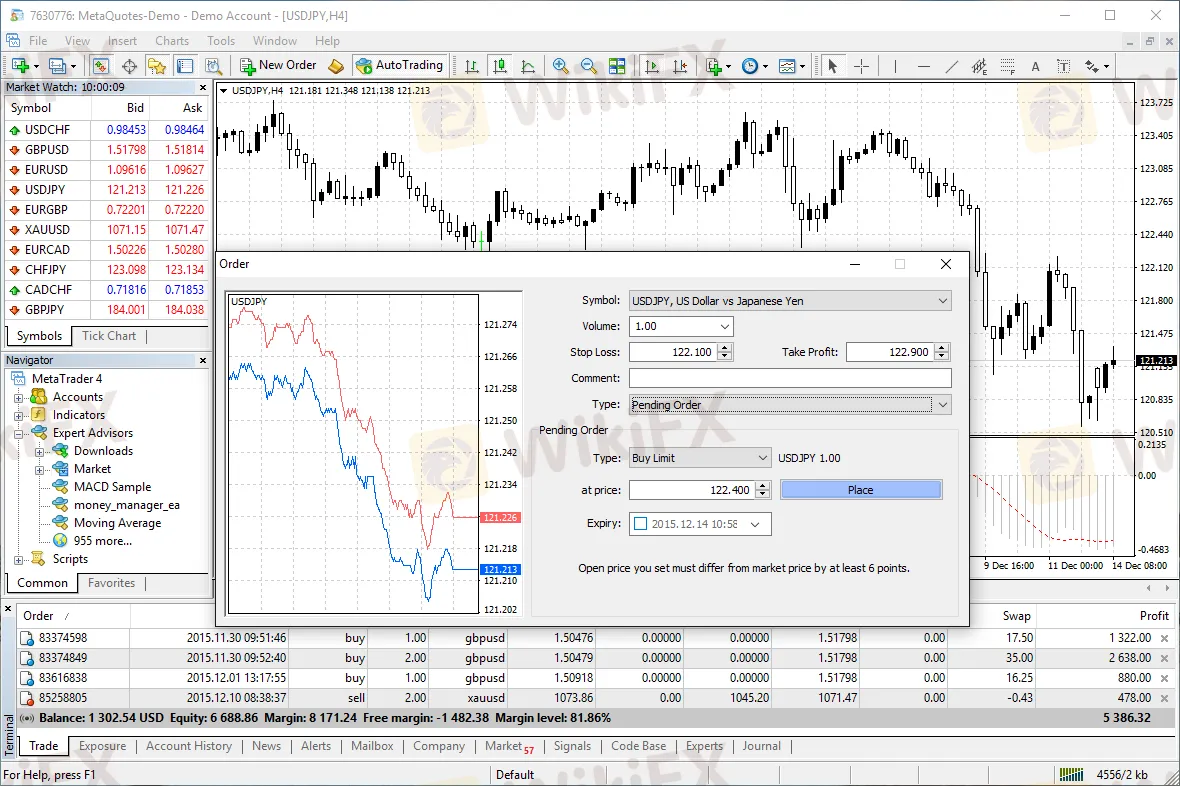Screen dimensions: 1180x786
Task: Expand the Scripts tree node
Action: [19, 559]
